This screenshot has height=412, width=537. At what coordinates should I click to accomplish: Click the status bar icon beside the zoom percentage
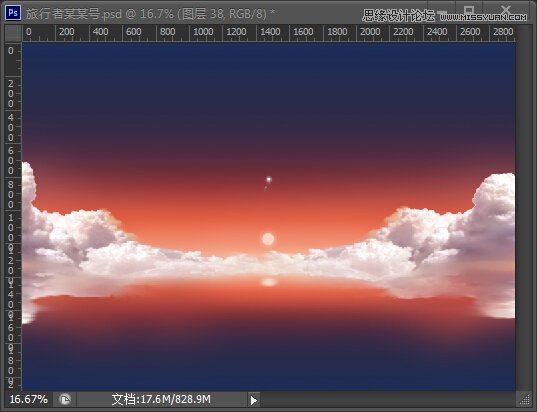click(65, 399)
